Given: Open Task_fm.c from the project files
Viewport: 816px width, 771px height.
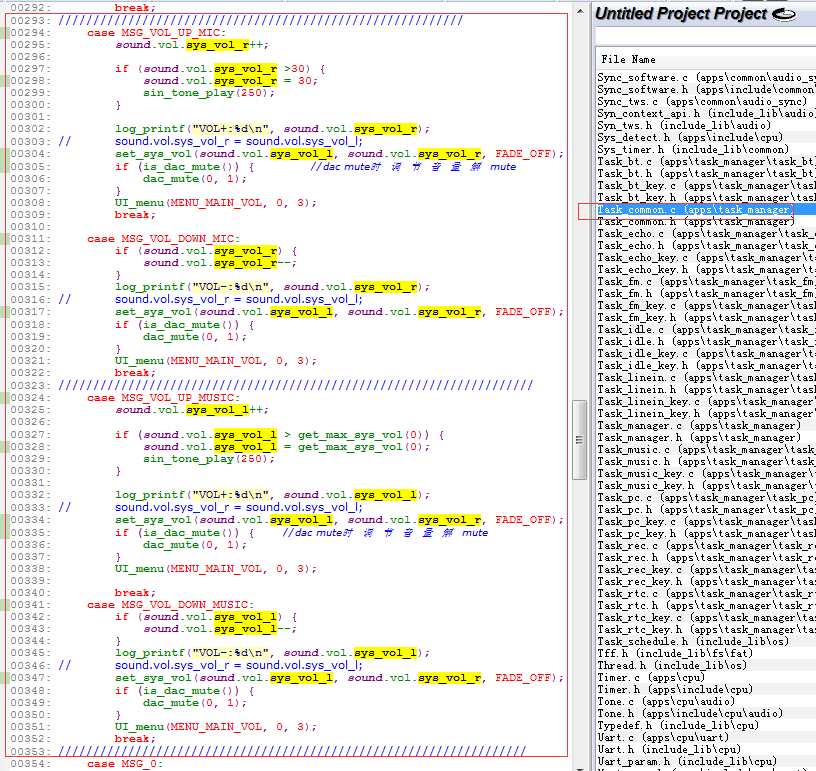Looking at the screenshot, I should 707,281.
